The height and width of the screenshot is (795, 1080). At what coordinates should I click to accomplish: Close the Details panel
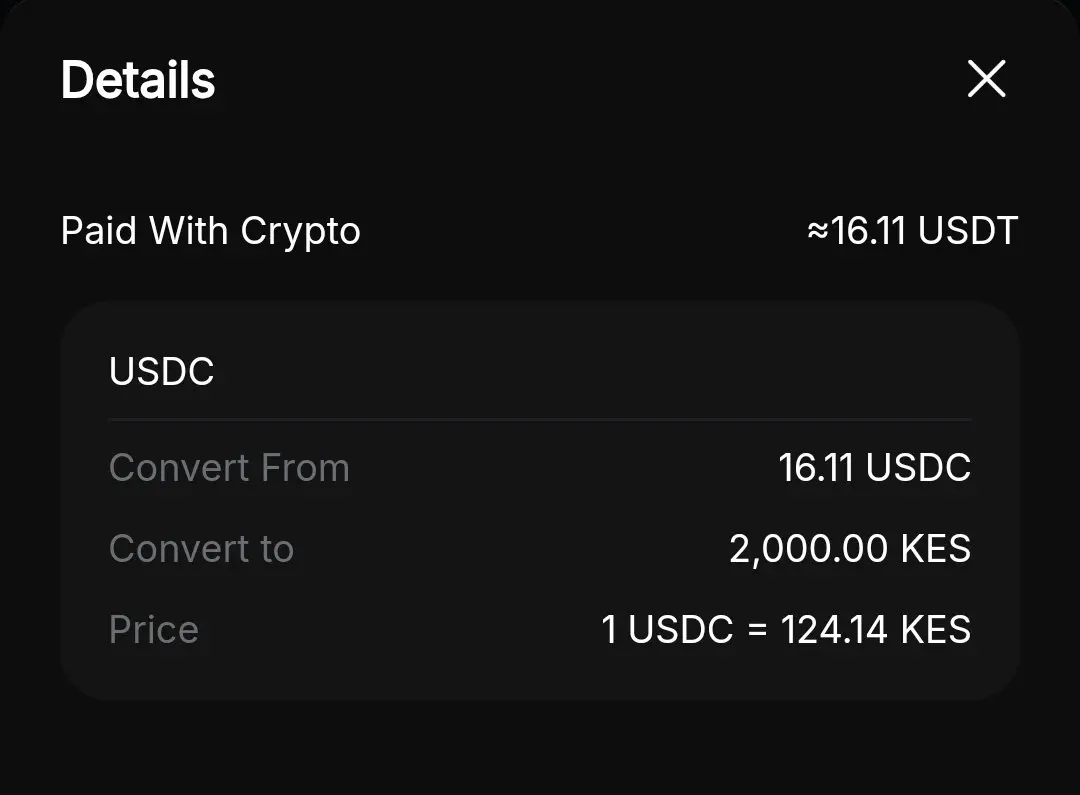click(x=986, y=79)
